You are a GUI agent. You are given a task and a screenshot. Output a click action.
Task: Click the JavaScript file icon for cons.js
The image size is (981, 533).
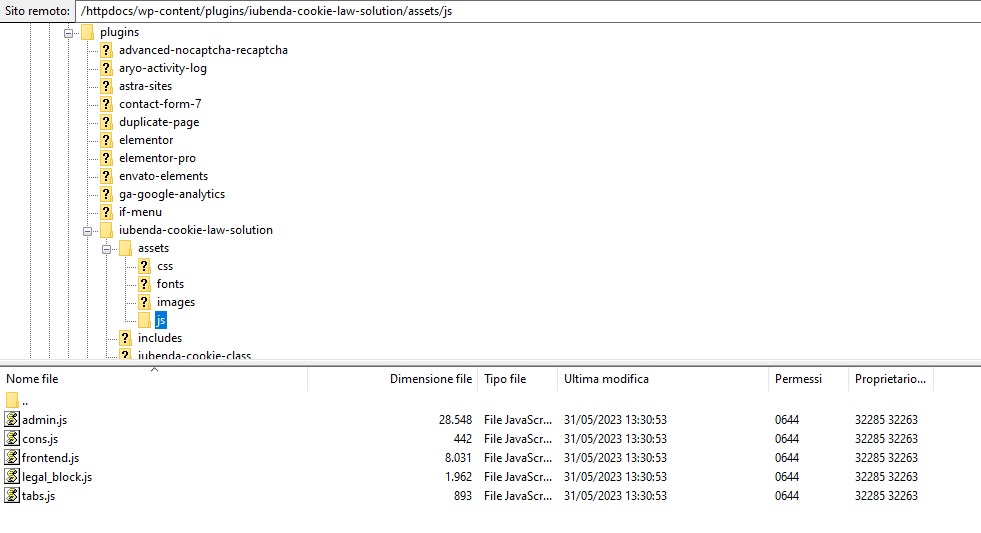(x=12, y=438)
